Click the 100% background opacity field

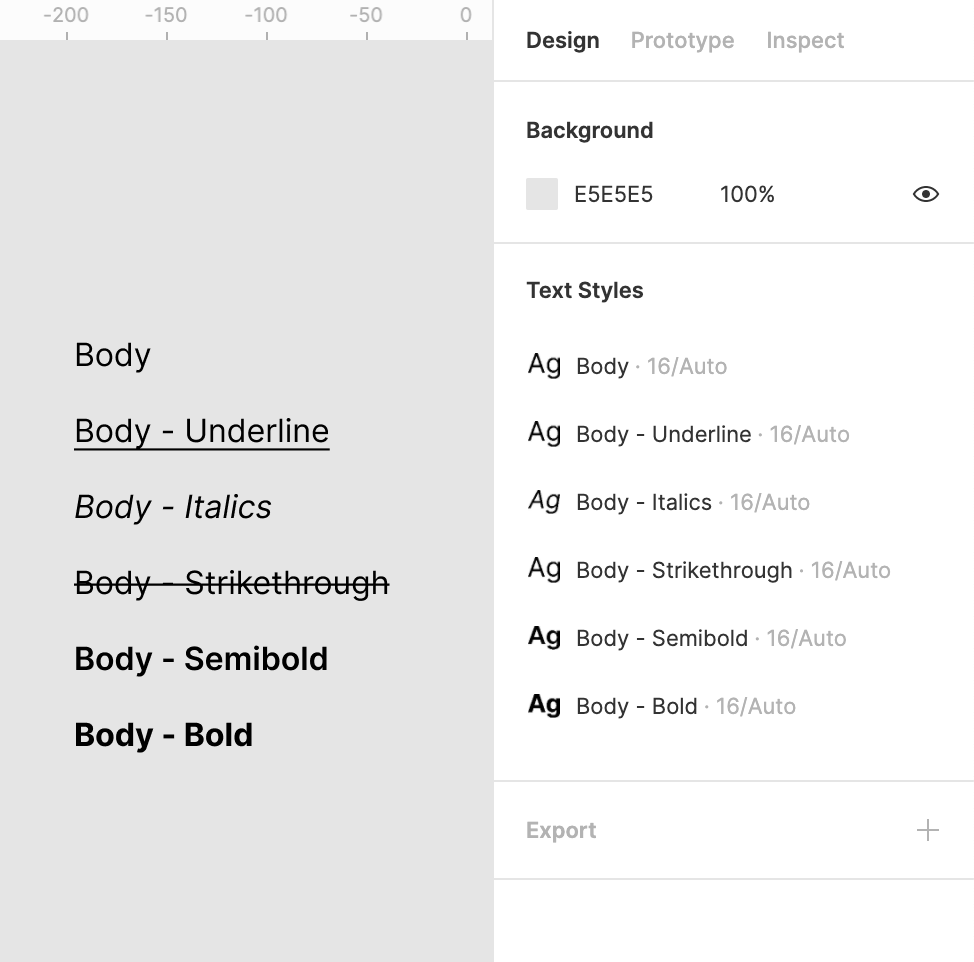tap(747, 194)
